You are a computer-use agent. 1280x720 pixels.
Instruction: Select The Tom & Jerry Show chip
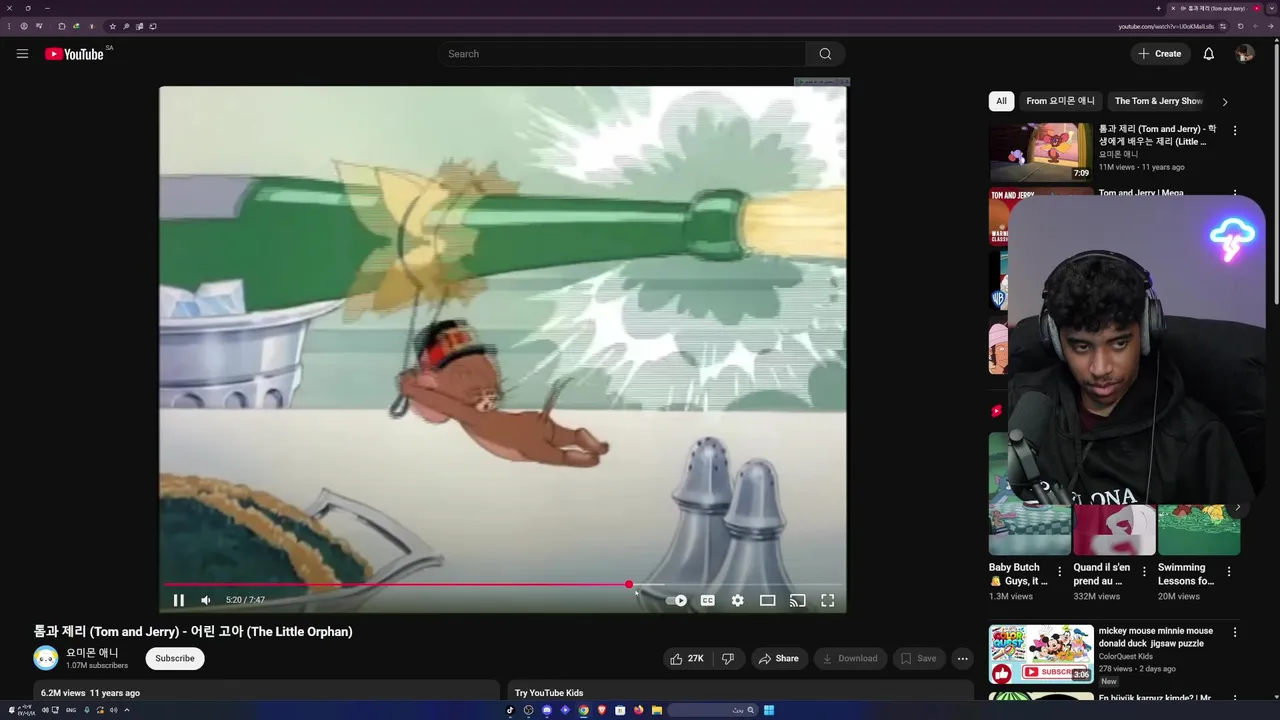click(1158, 101)
